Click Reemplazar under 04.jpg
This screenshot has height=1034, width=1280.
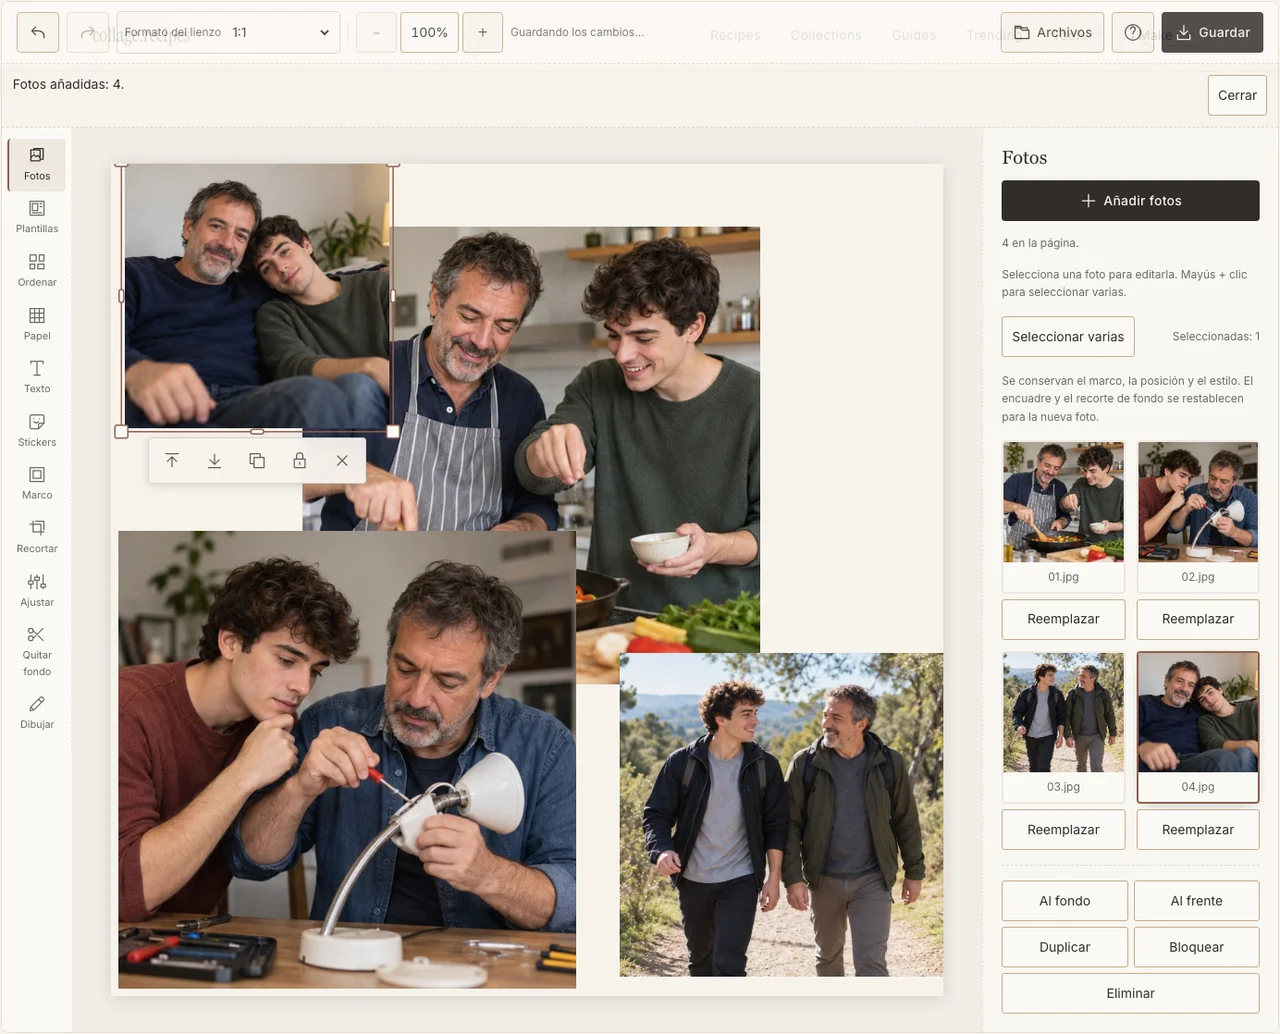click(x=1198, y=830)
